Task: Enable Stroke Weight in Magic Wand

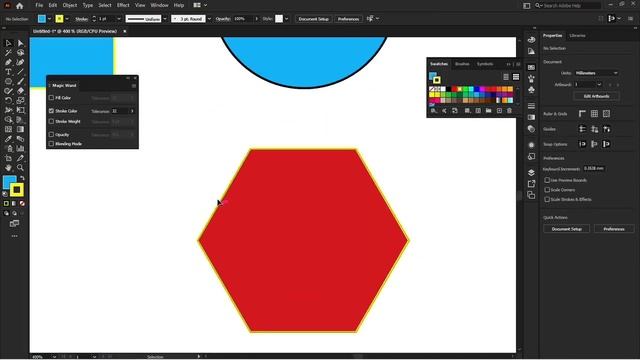Action: (51, 121)
